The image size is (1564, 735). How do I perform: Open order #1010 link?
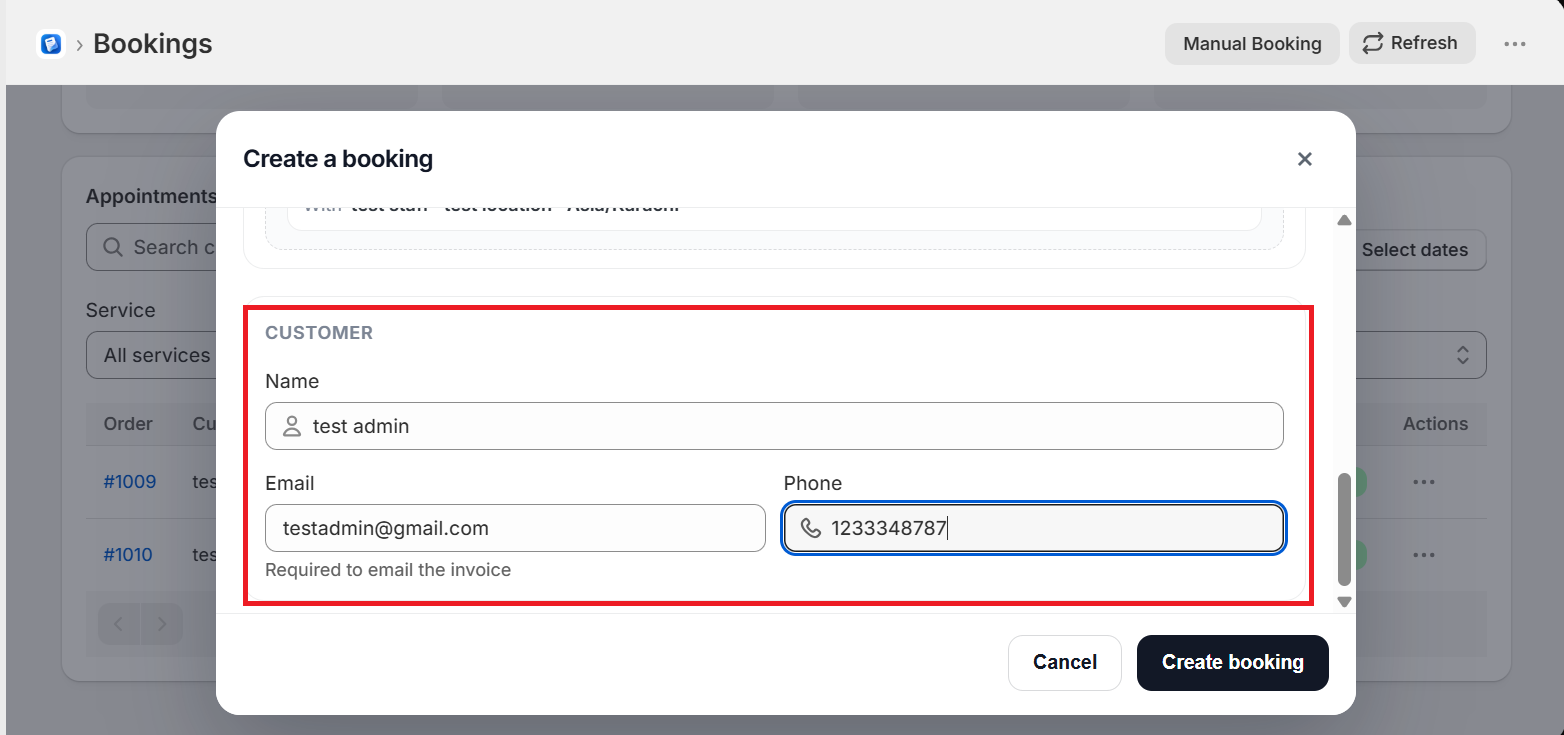pos(128,555)
